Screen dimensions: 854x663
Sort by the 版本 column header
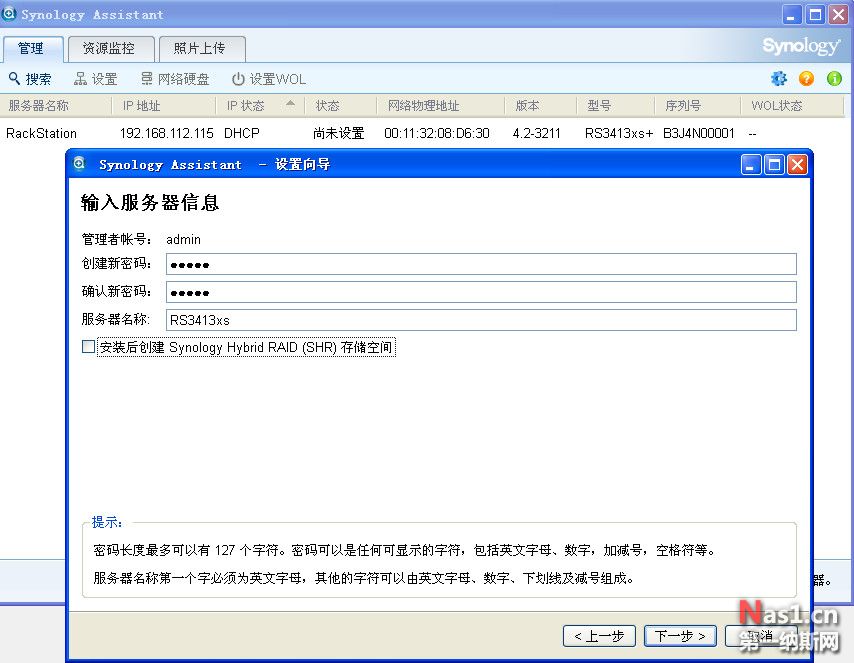click(x=540, y=106)
